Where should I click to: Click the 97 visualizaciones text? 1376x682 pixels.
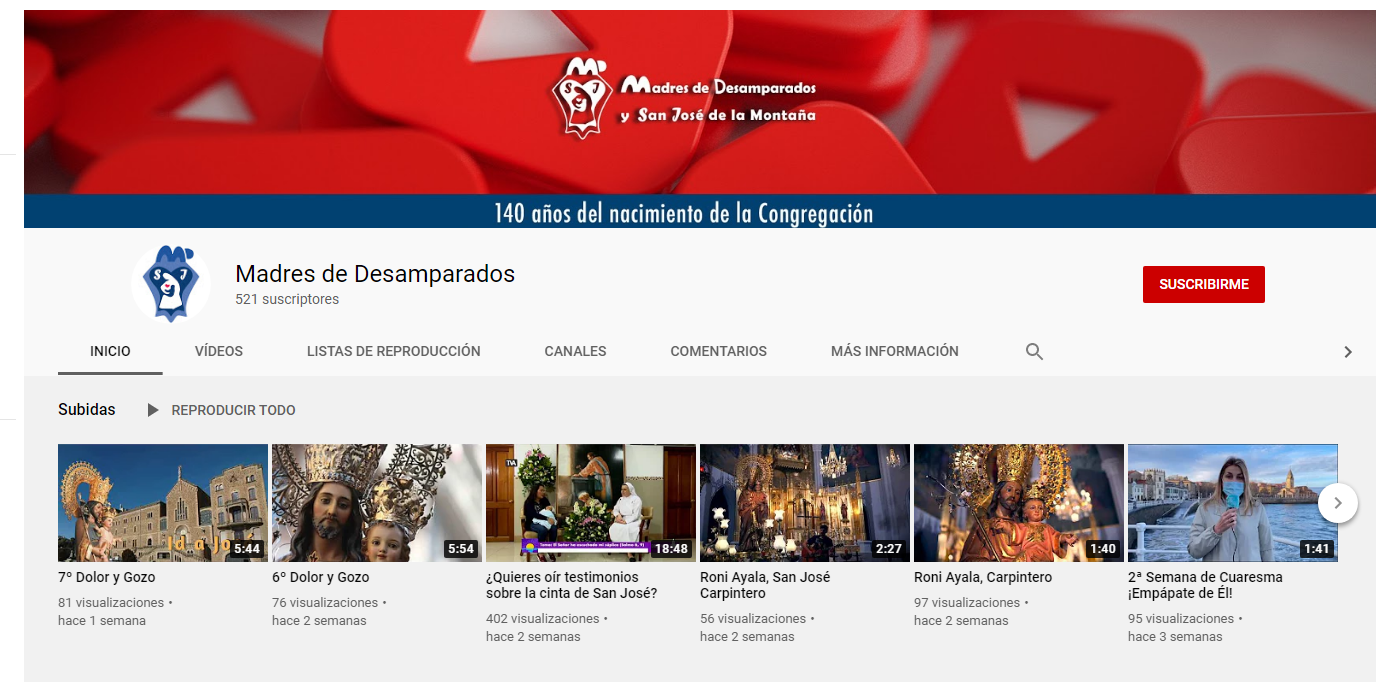967,603
